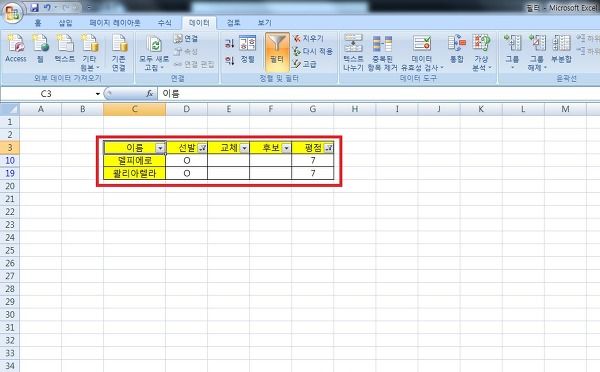This screenshot has width=600, height=372.
Task: Open Data Validation (데이터 유효성 검사)
Action: tap(422, 52)
